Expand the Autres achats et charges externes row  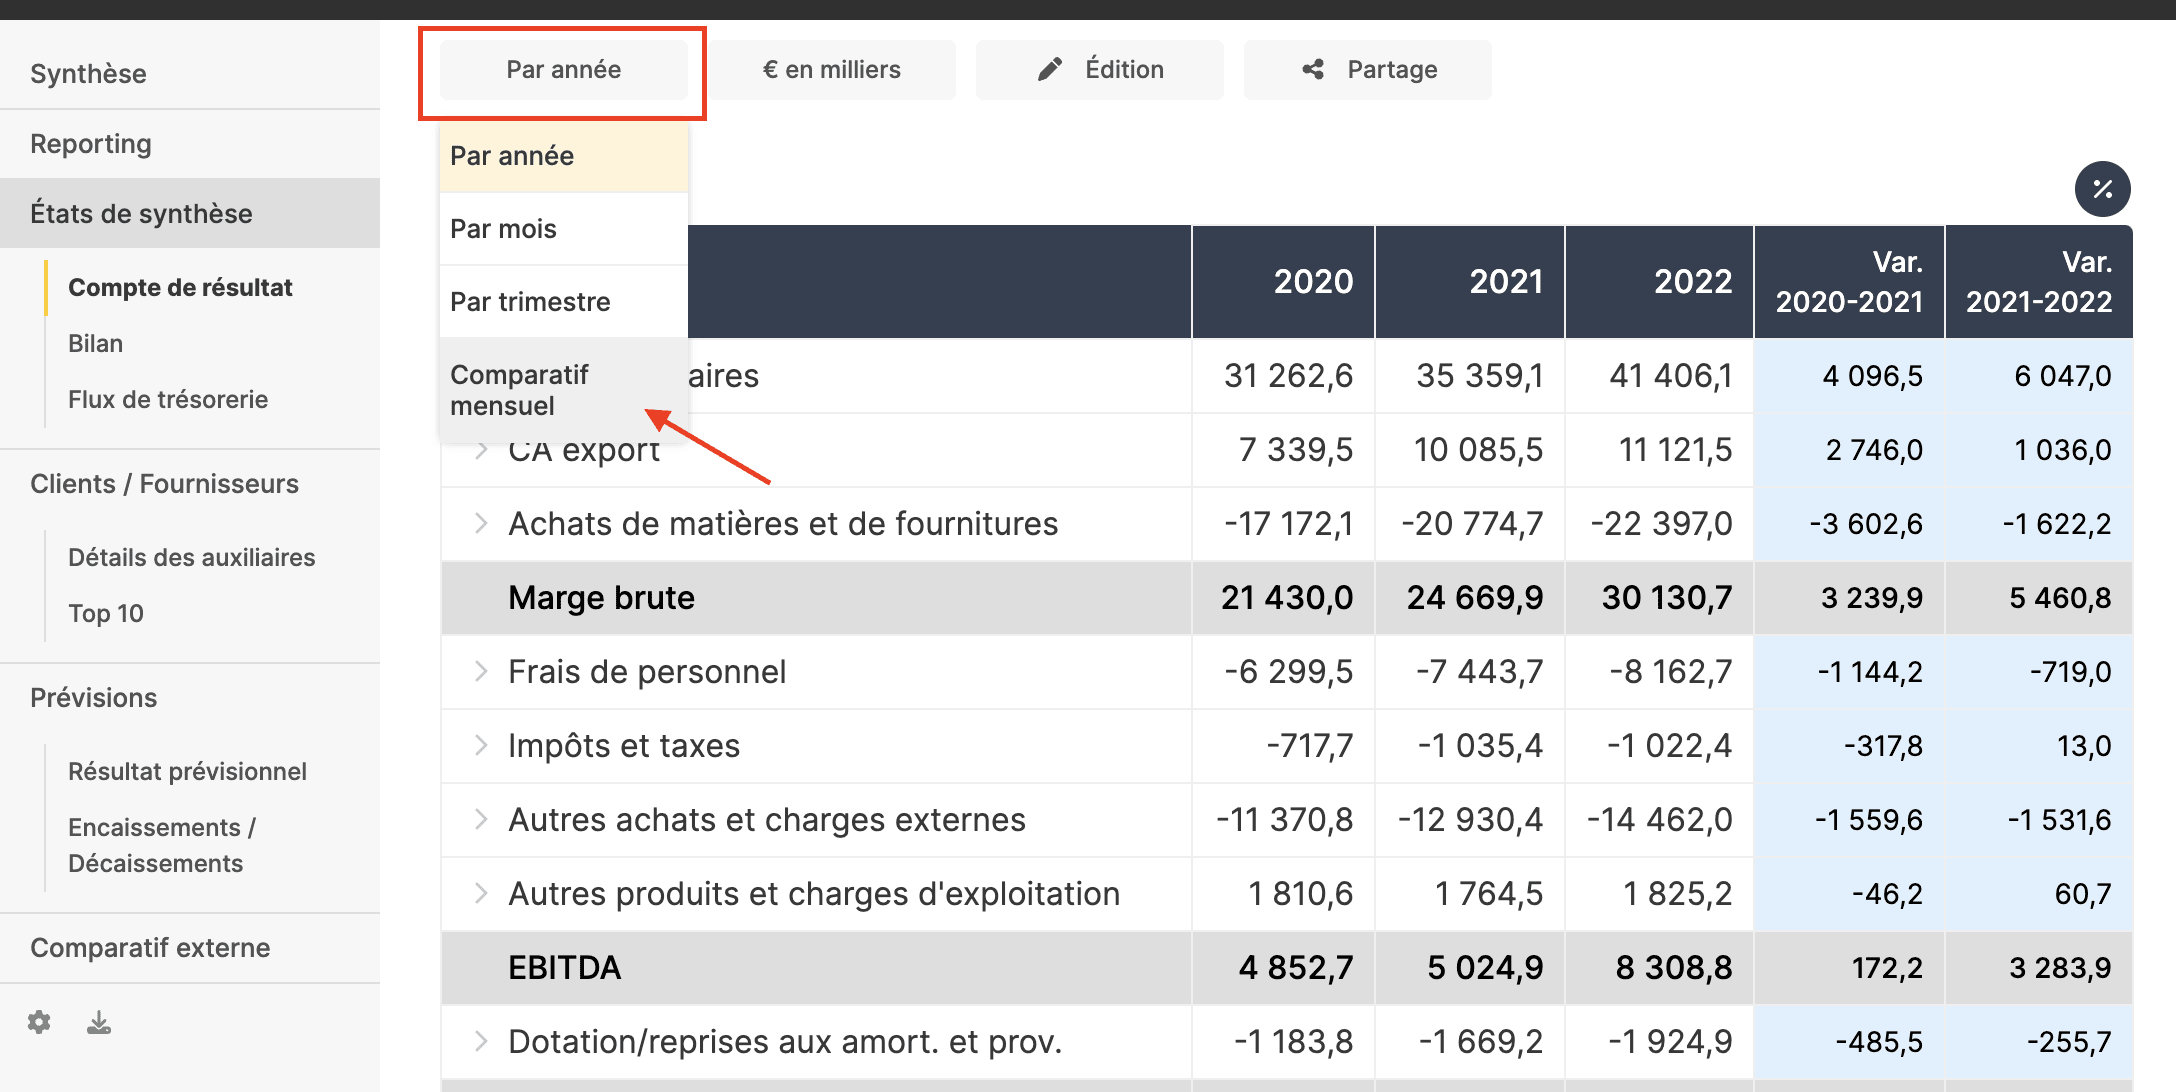tap(482, 820)
